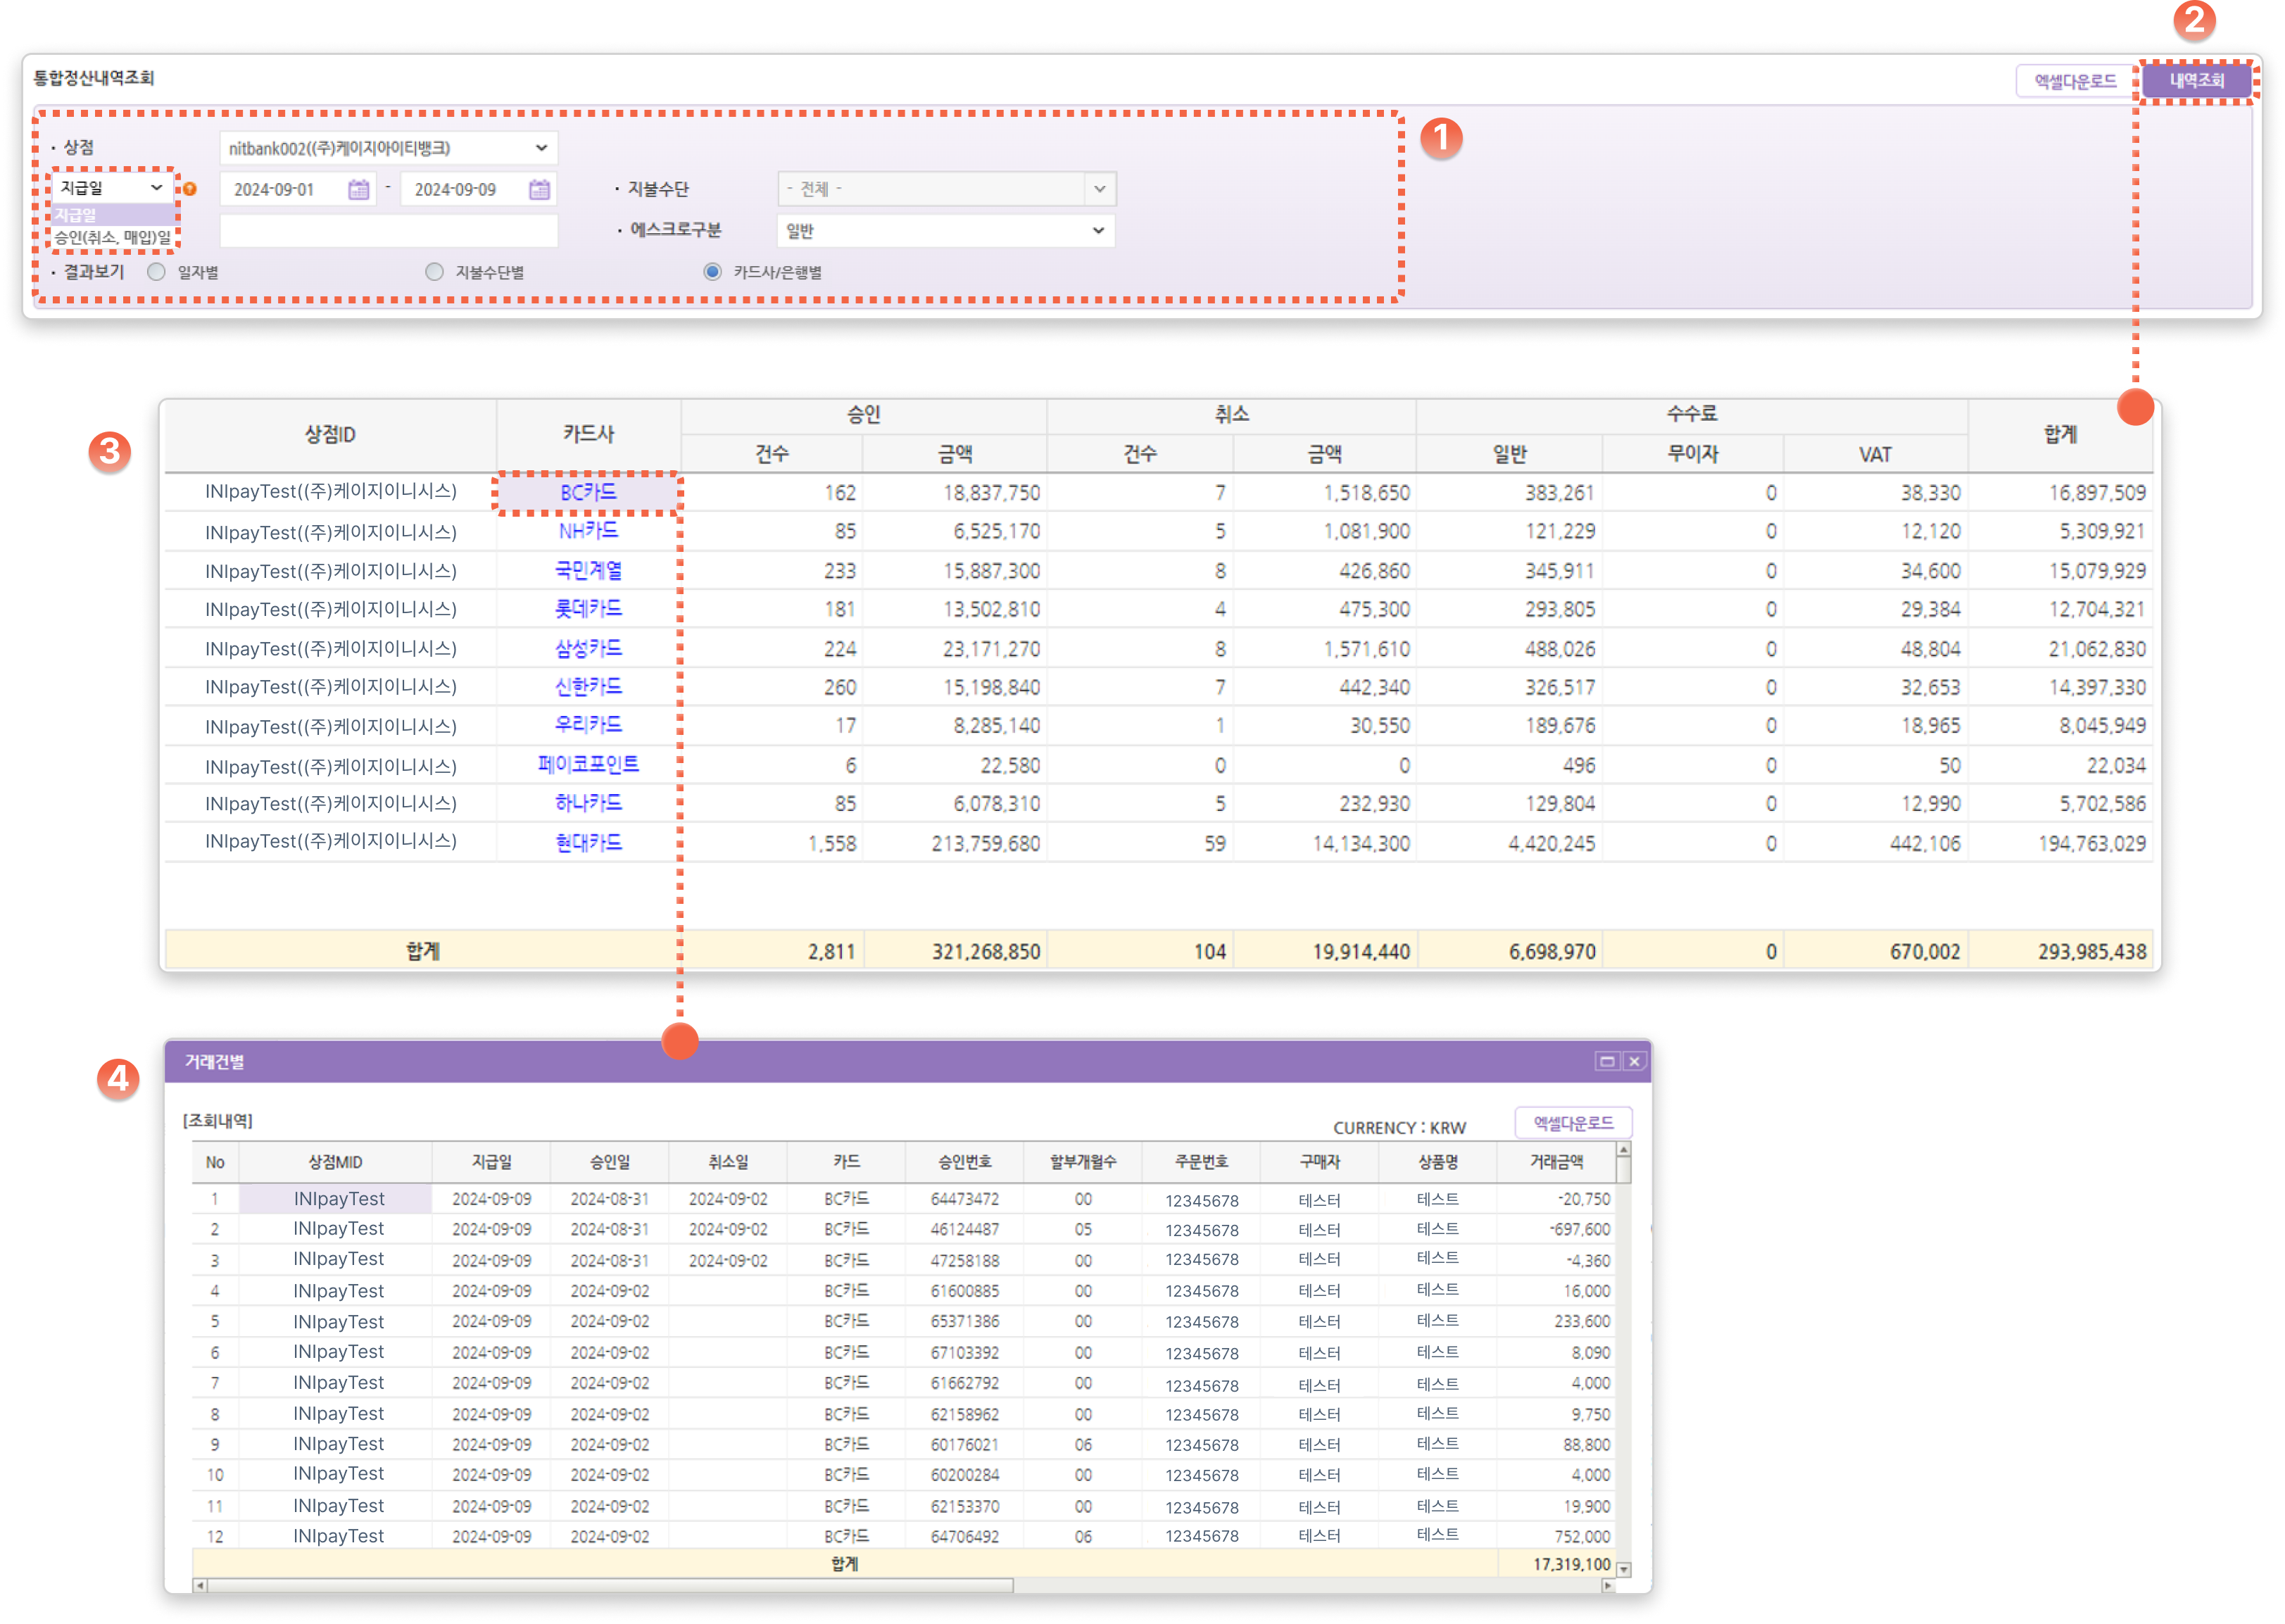Click 엑셀다운로드 in the top panel
Viewport: 2285px width, 1624px height.
2075,81
